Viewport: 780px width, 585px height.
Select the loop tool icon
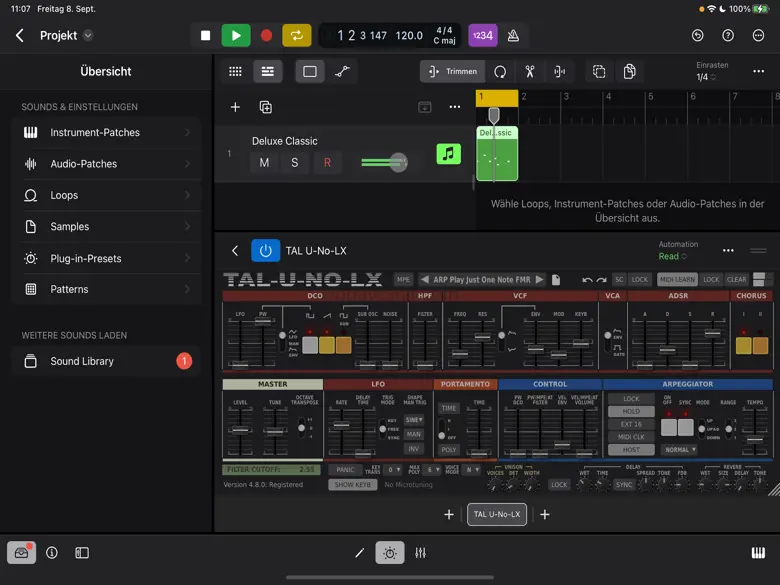click(x=500, y=72)
